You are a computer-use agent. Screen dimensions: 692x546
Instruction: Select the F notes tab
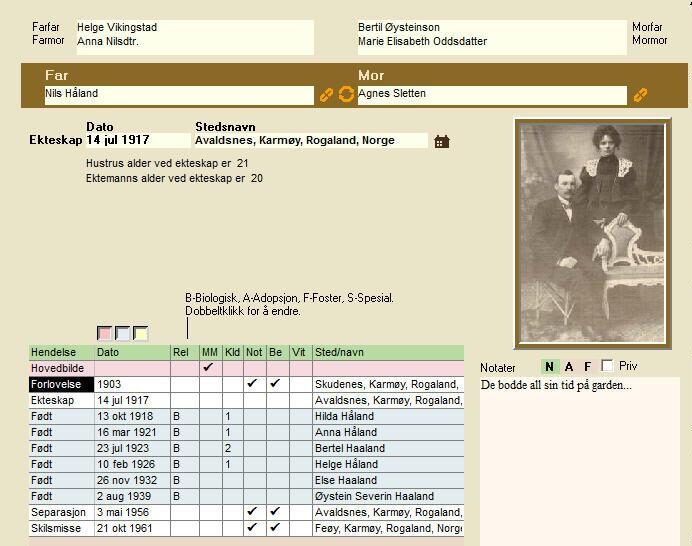click(587, 366)
